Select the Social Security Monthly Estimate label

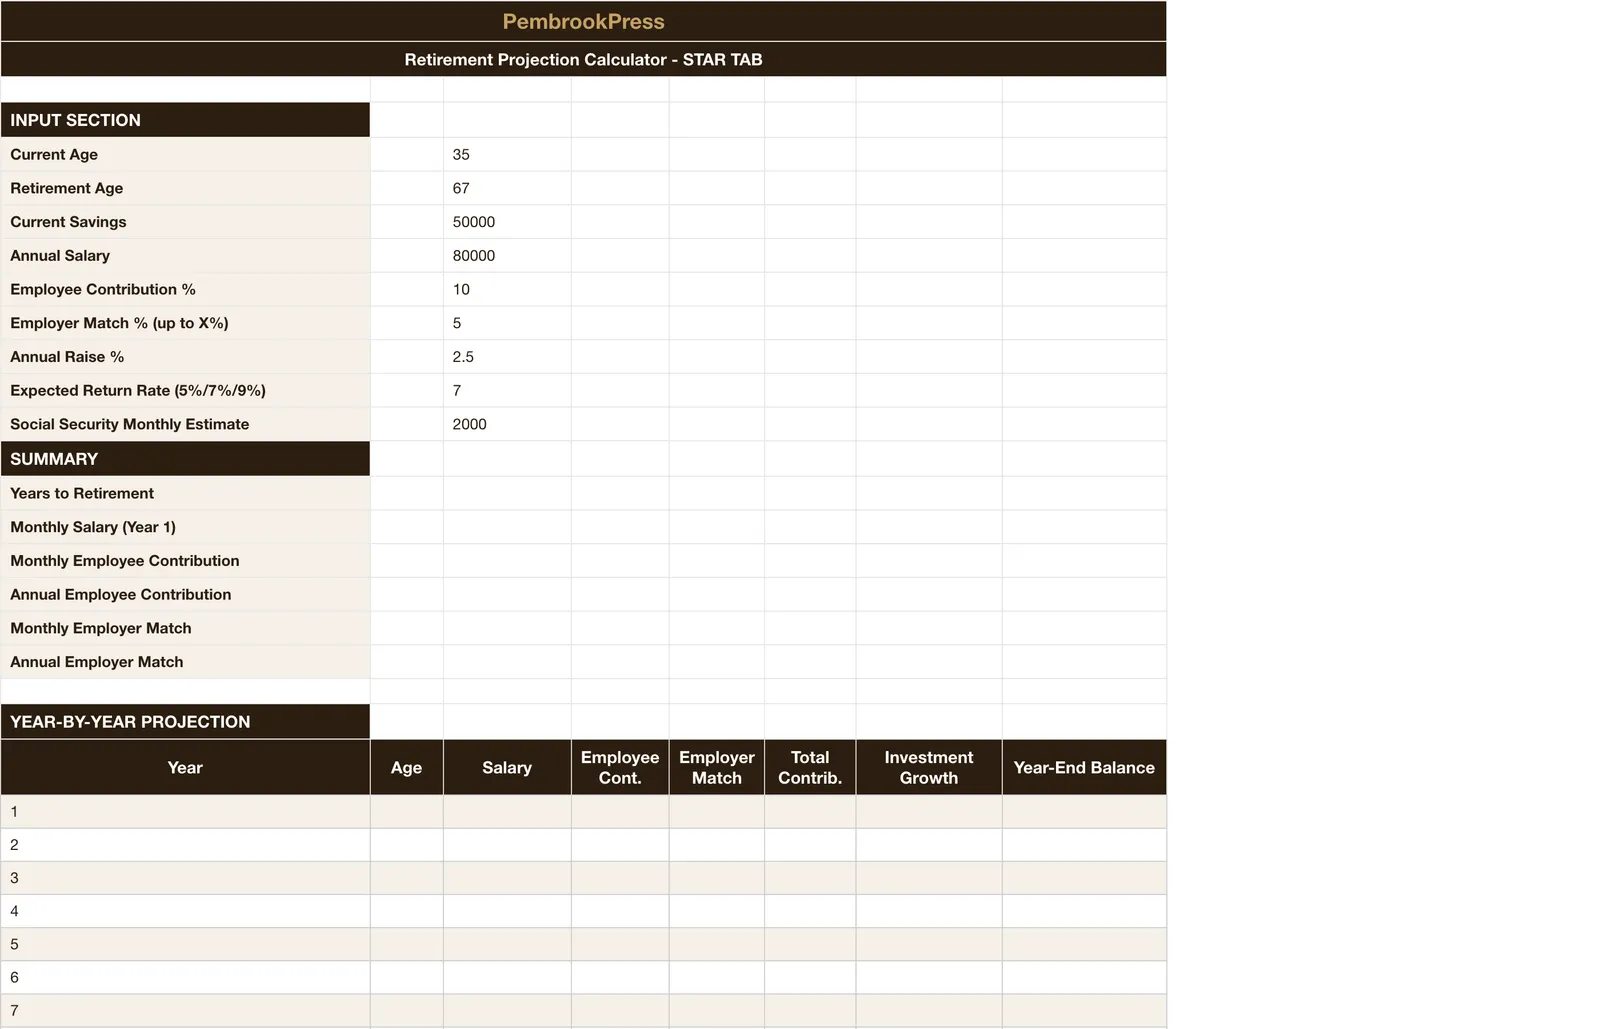click(185, 424)
